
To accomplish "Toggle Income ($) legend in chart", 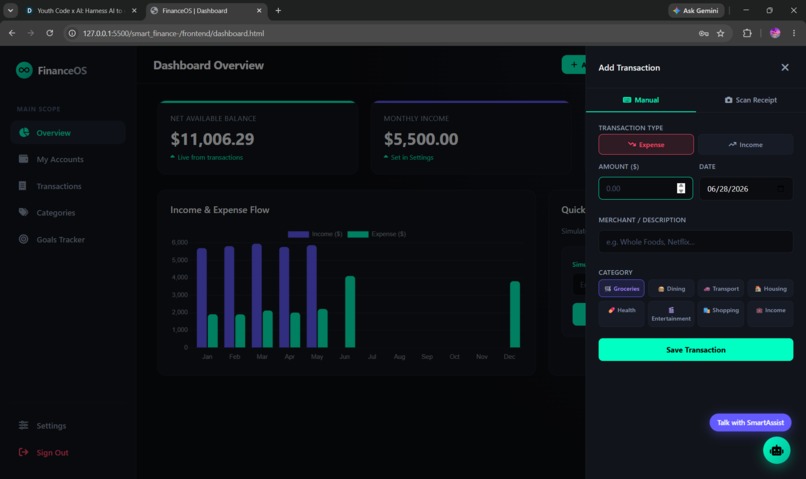I will point(315,234).
